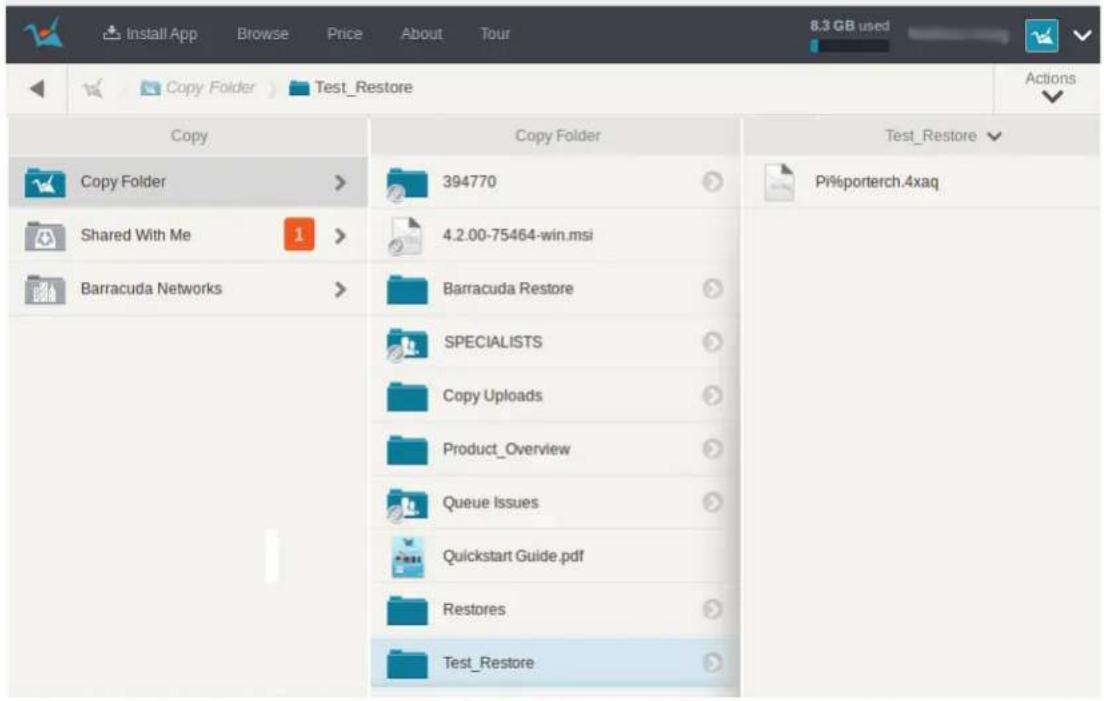Click the Barracuda Networks company folder icon
Screen dimensions: 1104x701
click(x=45, y=289)
